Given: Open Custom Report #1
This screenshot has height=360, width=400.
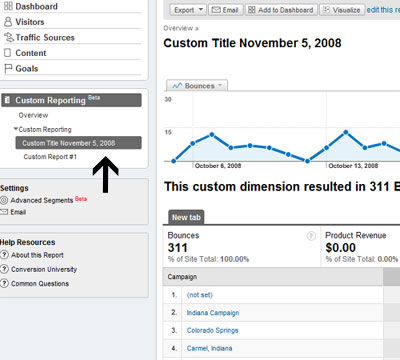Looking at the screenshot, I should 50,157.
